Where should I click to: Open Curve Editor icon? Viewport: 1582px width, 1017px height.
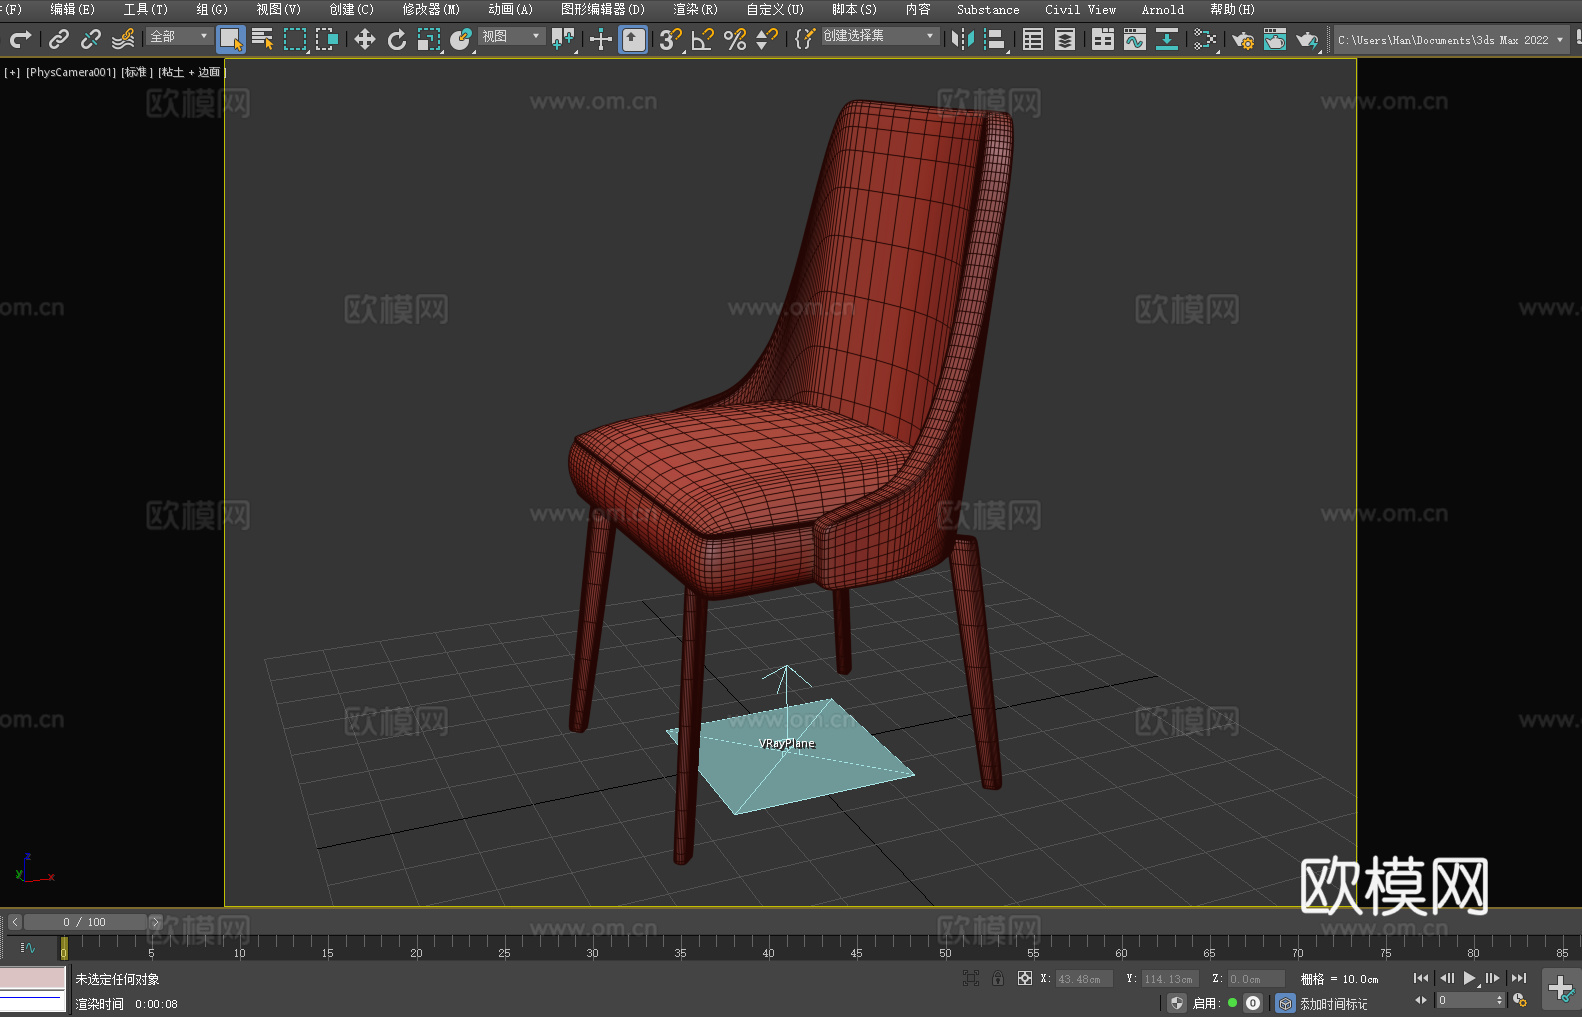pos(1135,39)
